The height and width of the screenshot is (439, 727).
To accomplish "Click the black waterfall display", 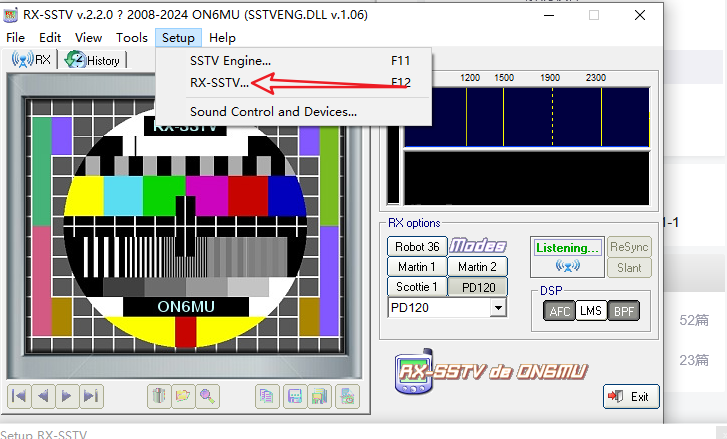I will coord(527,178).
